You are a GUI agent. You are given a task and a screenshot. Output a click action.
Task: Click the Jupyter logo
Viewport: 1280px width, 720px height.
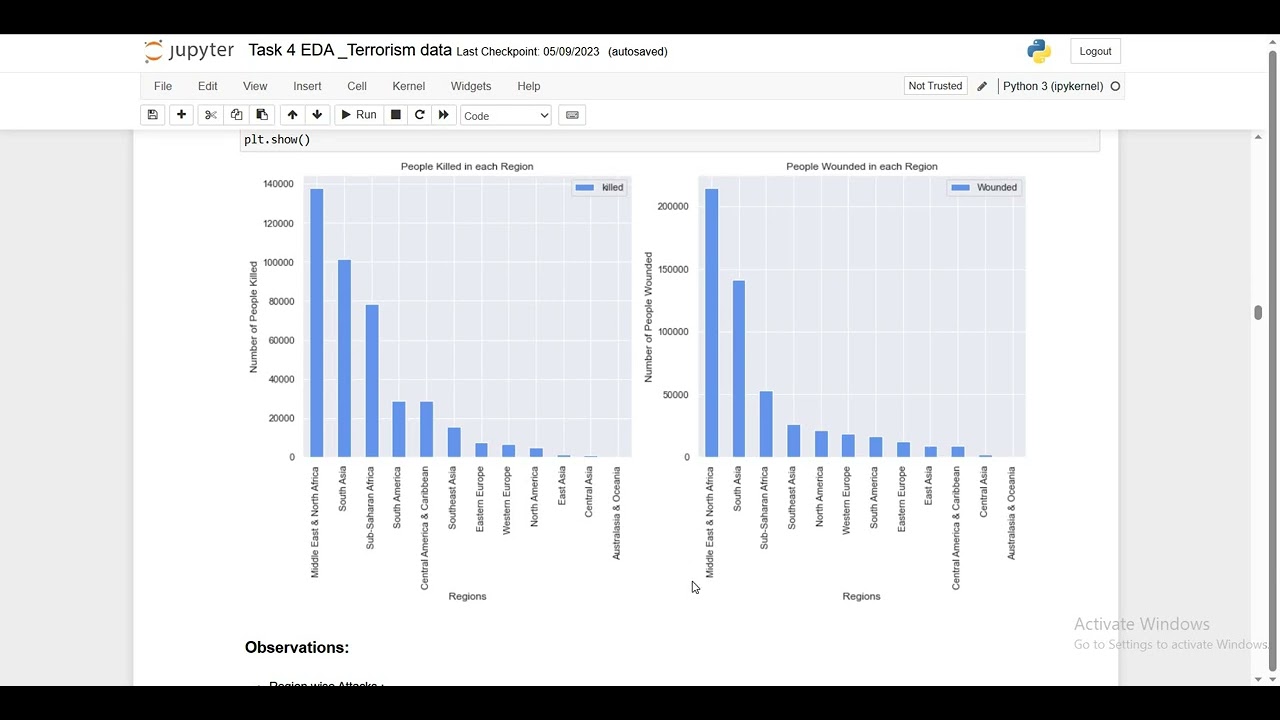pos(189,51)
